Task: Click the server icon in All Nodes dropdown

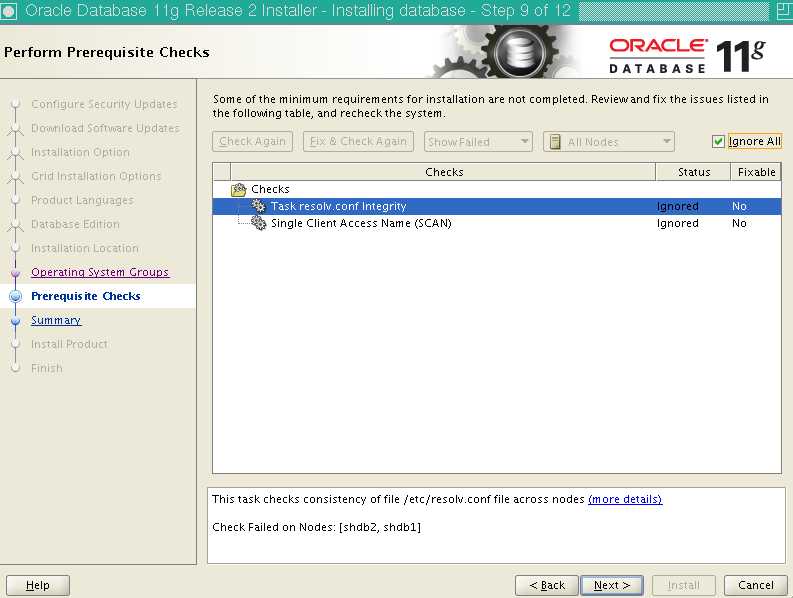Action: [555, 142]
